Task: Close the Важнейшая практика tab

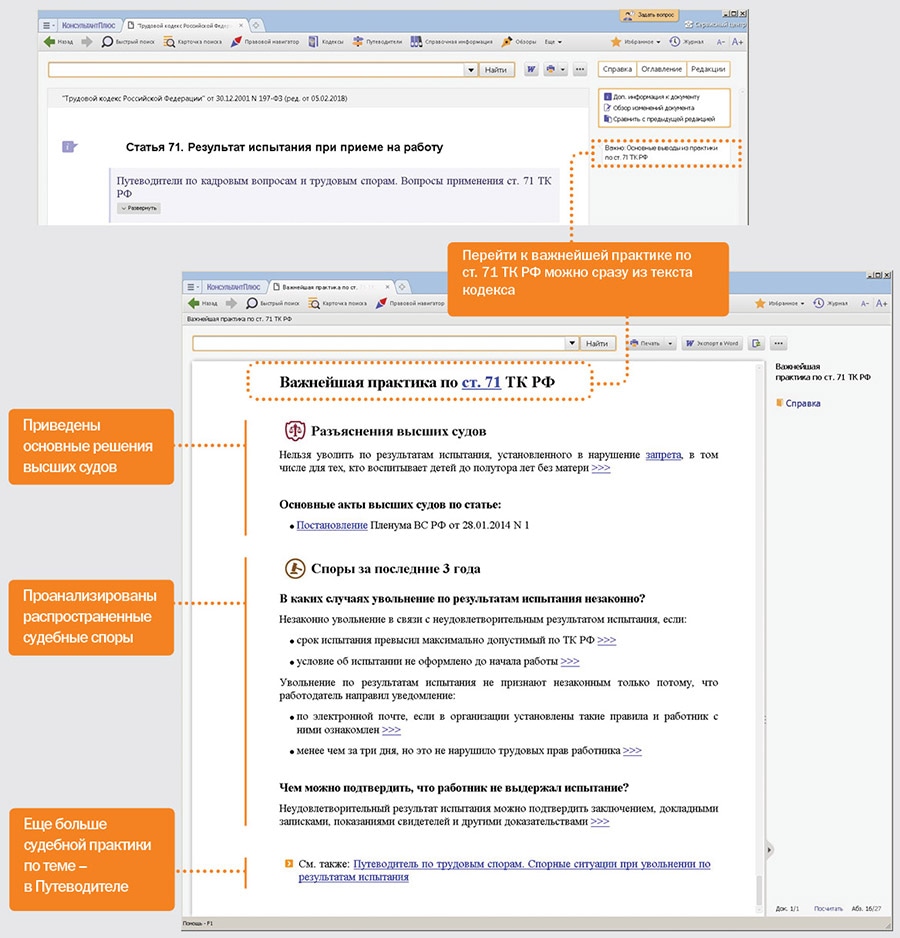Action: [x=388, y=287]
